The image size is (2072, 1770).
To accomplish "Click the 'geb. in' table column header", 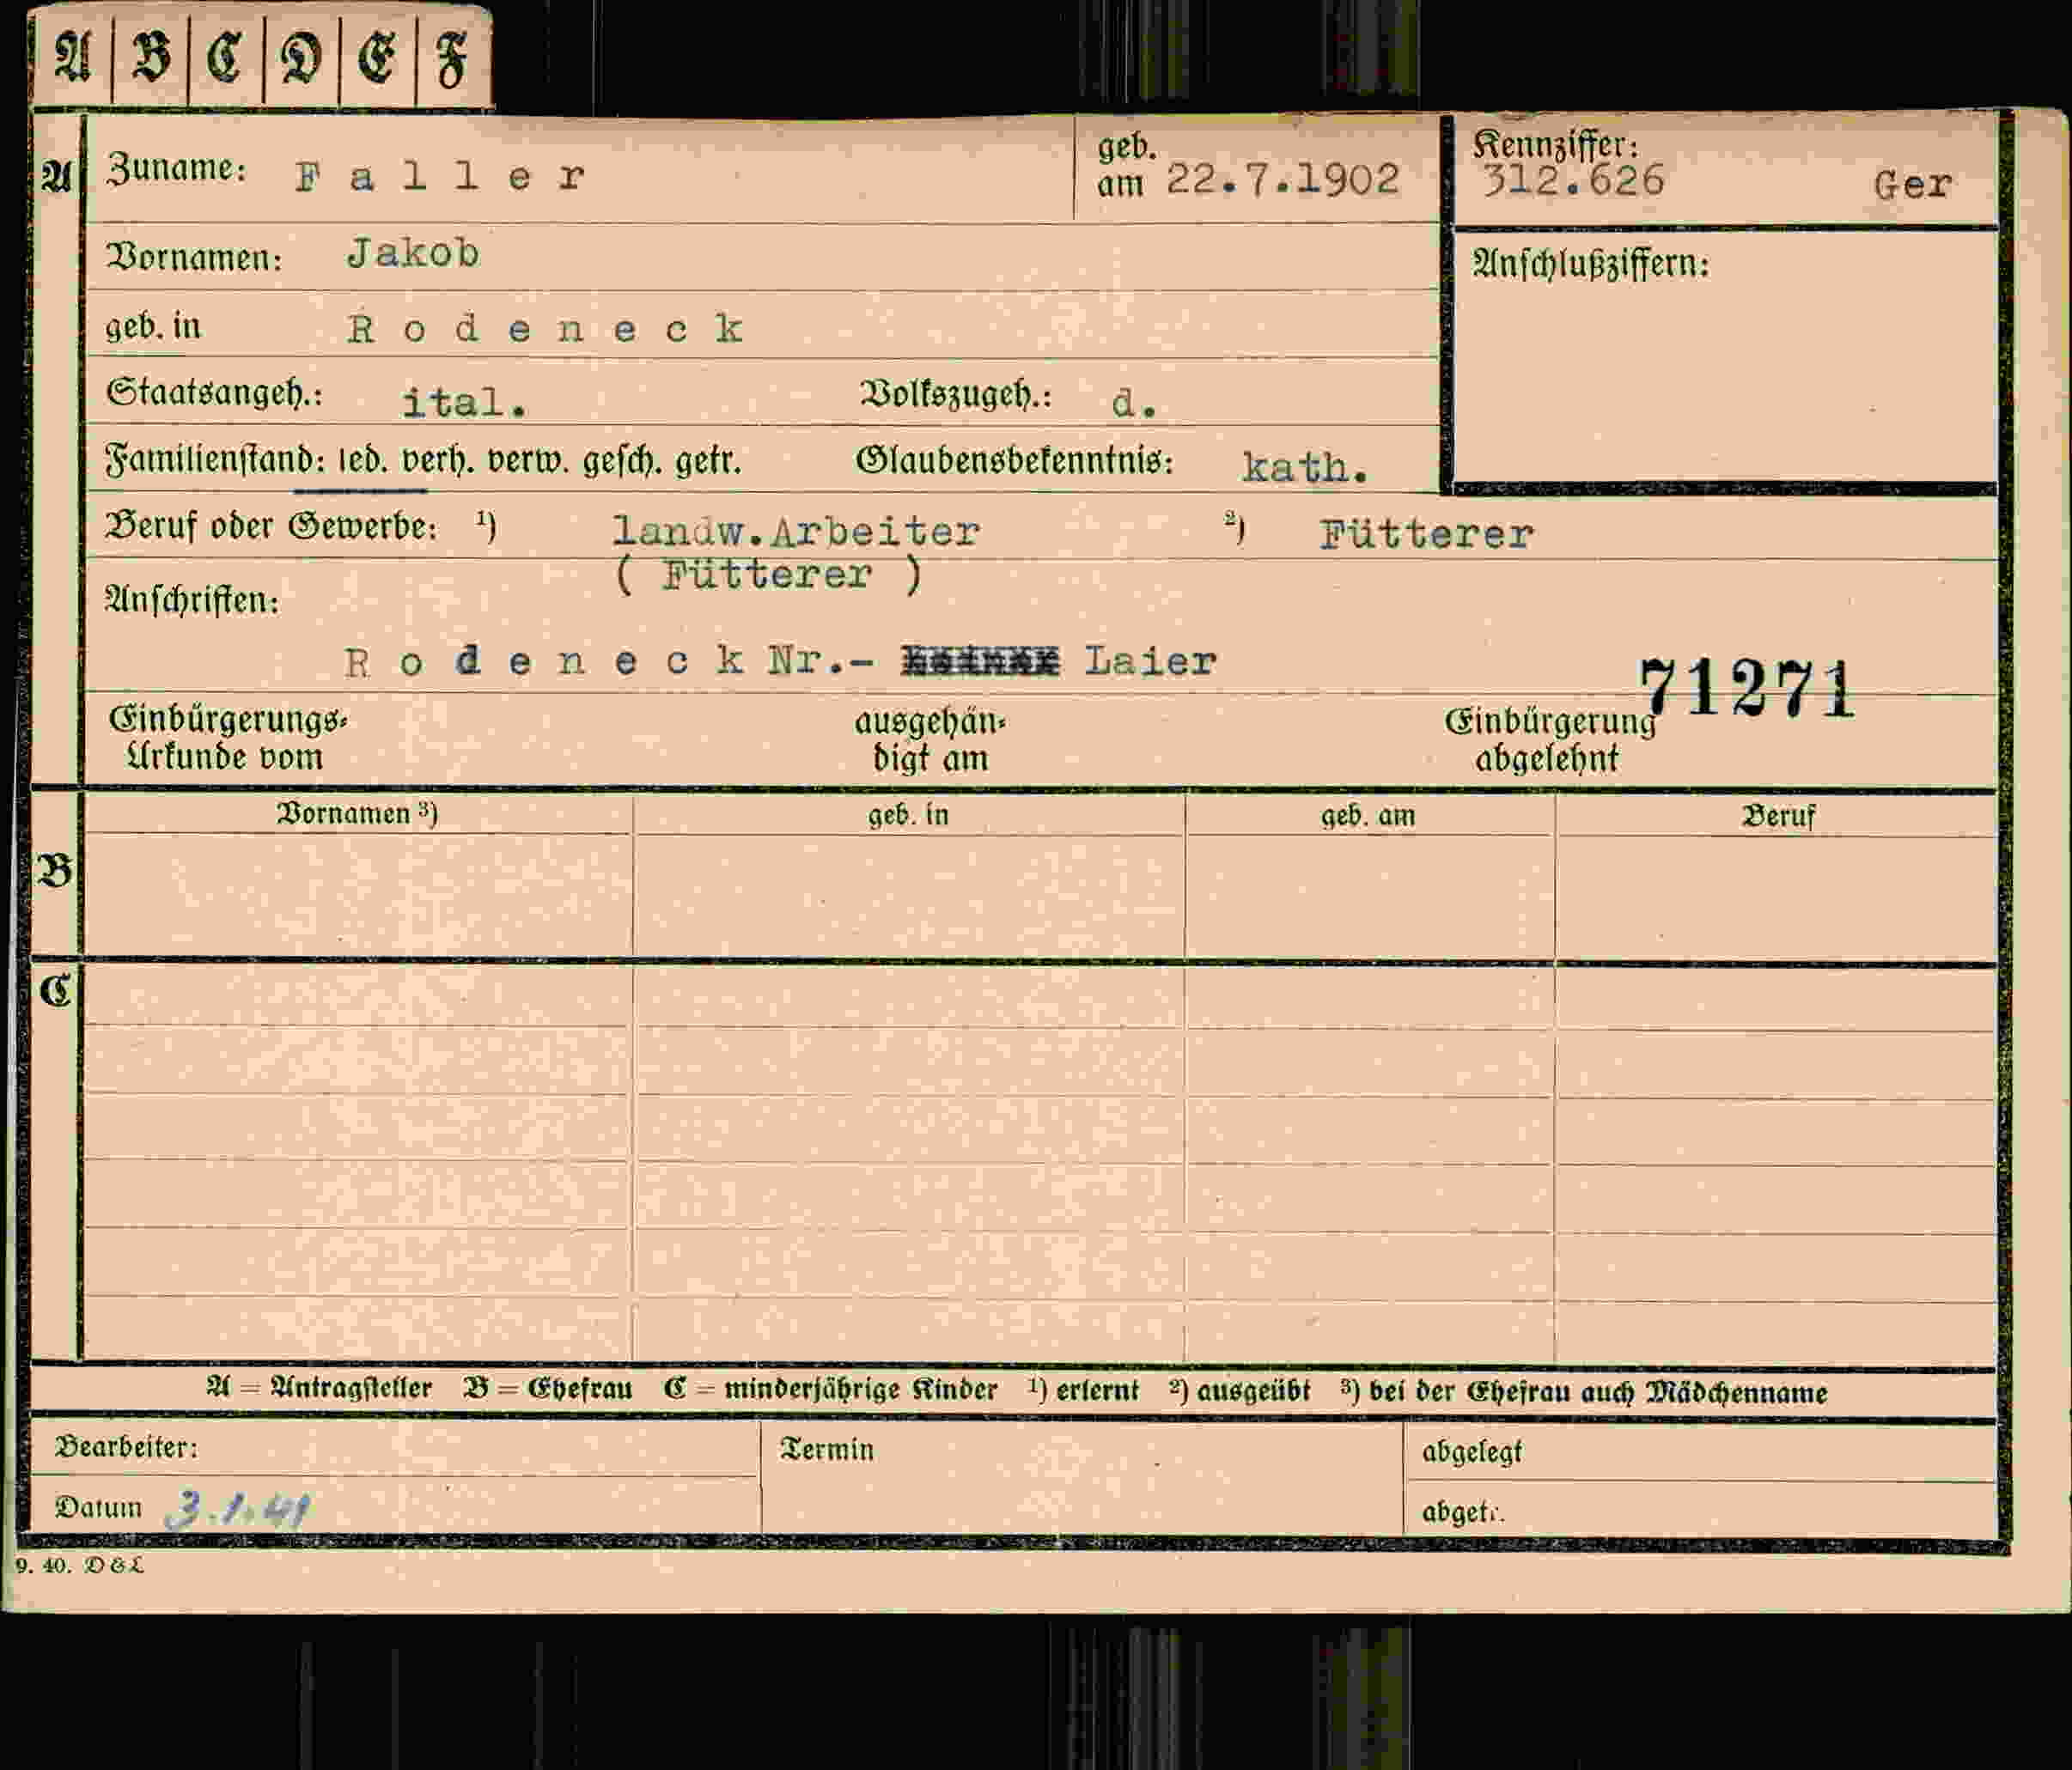I will coord(908,815).
